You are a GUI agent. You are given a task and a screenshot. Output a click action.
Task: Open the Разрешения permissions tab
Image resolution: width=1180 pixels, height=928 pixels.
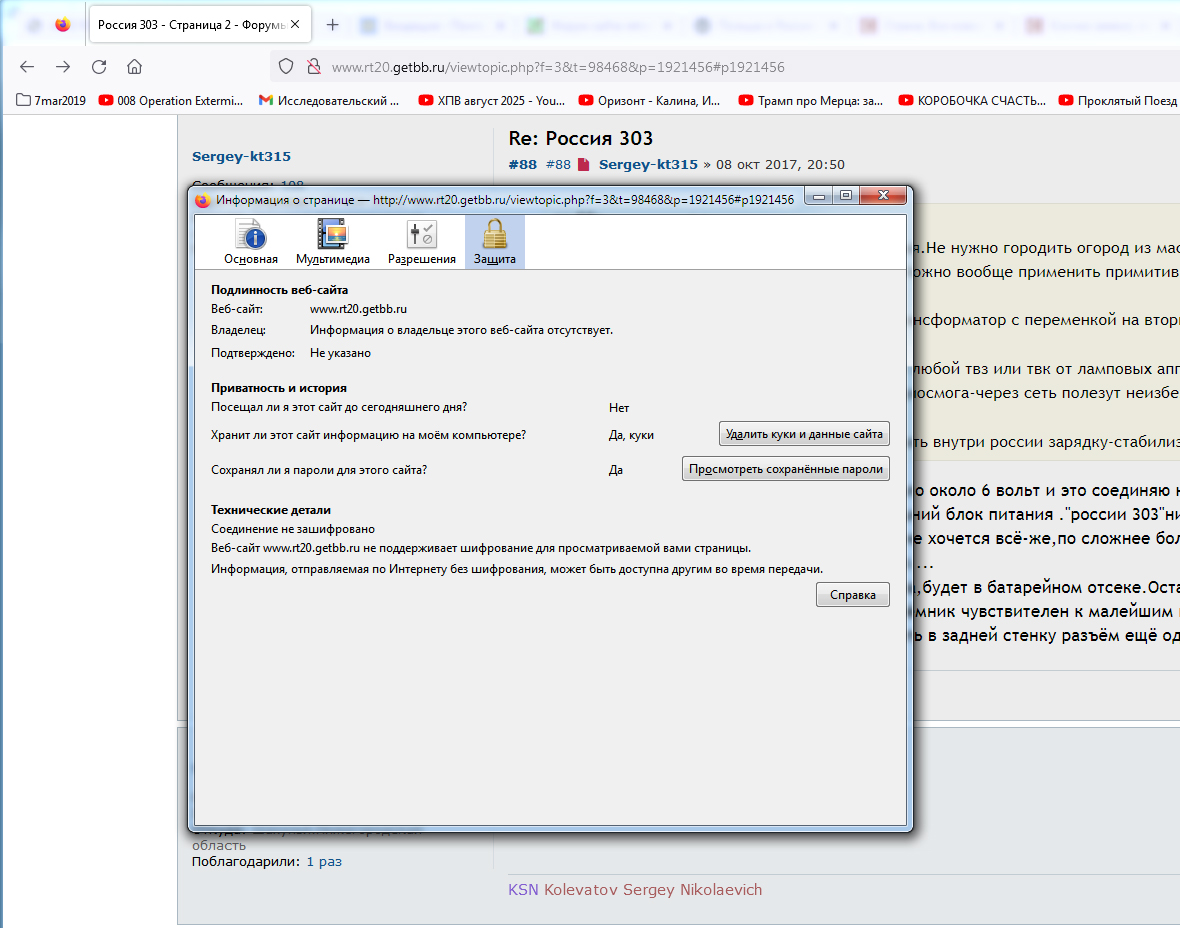pyautogui.click(x=421, y=243)
